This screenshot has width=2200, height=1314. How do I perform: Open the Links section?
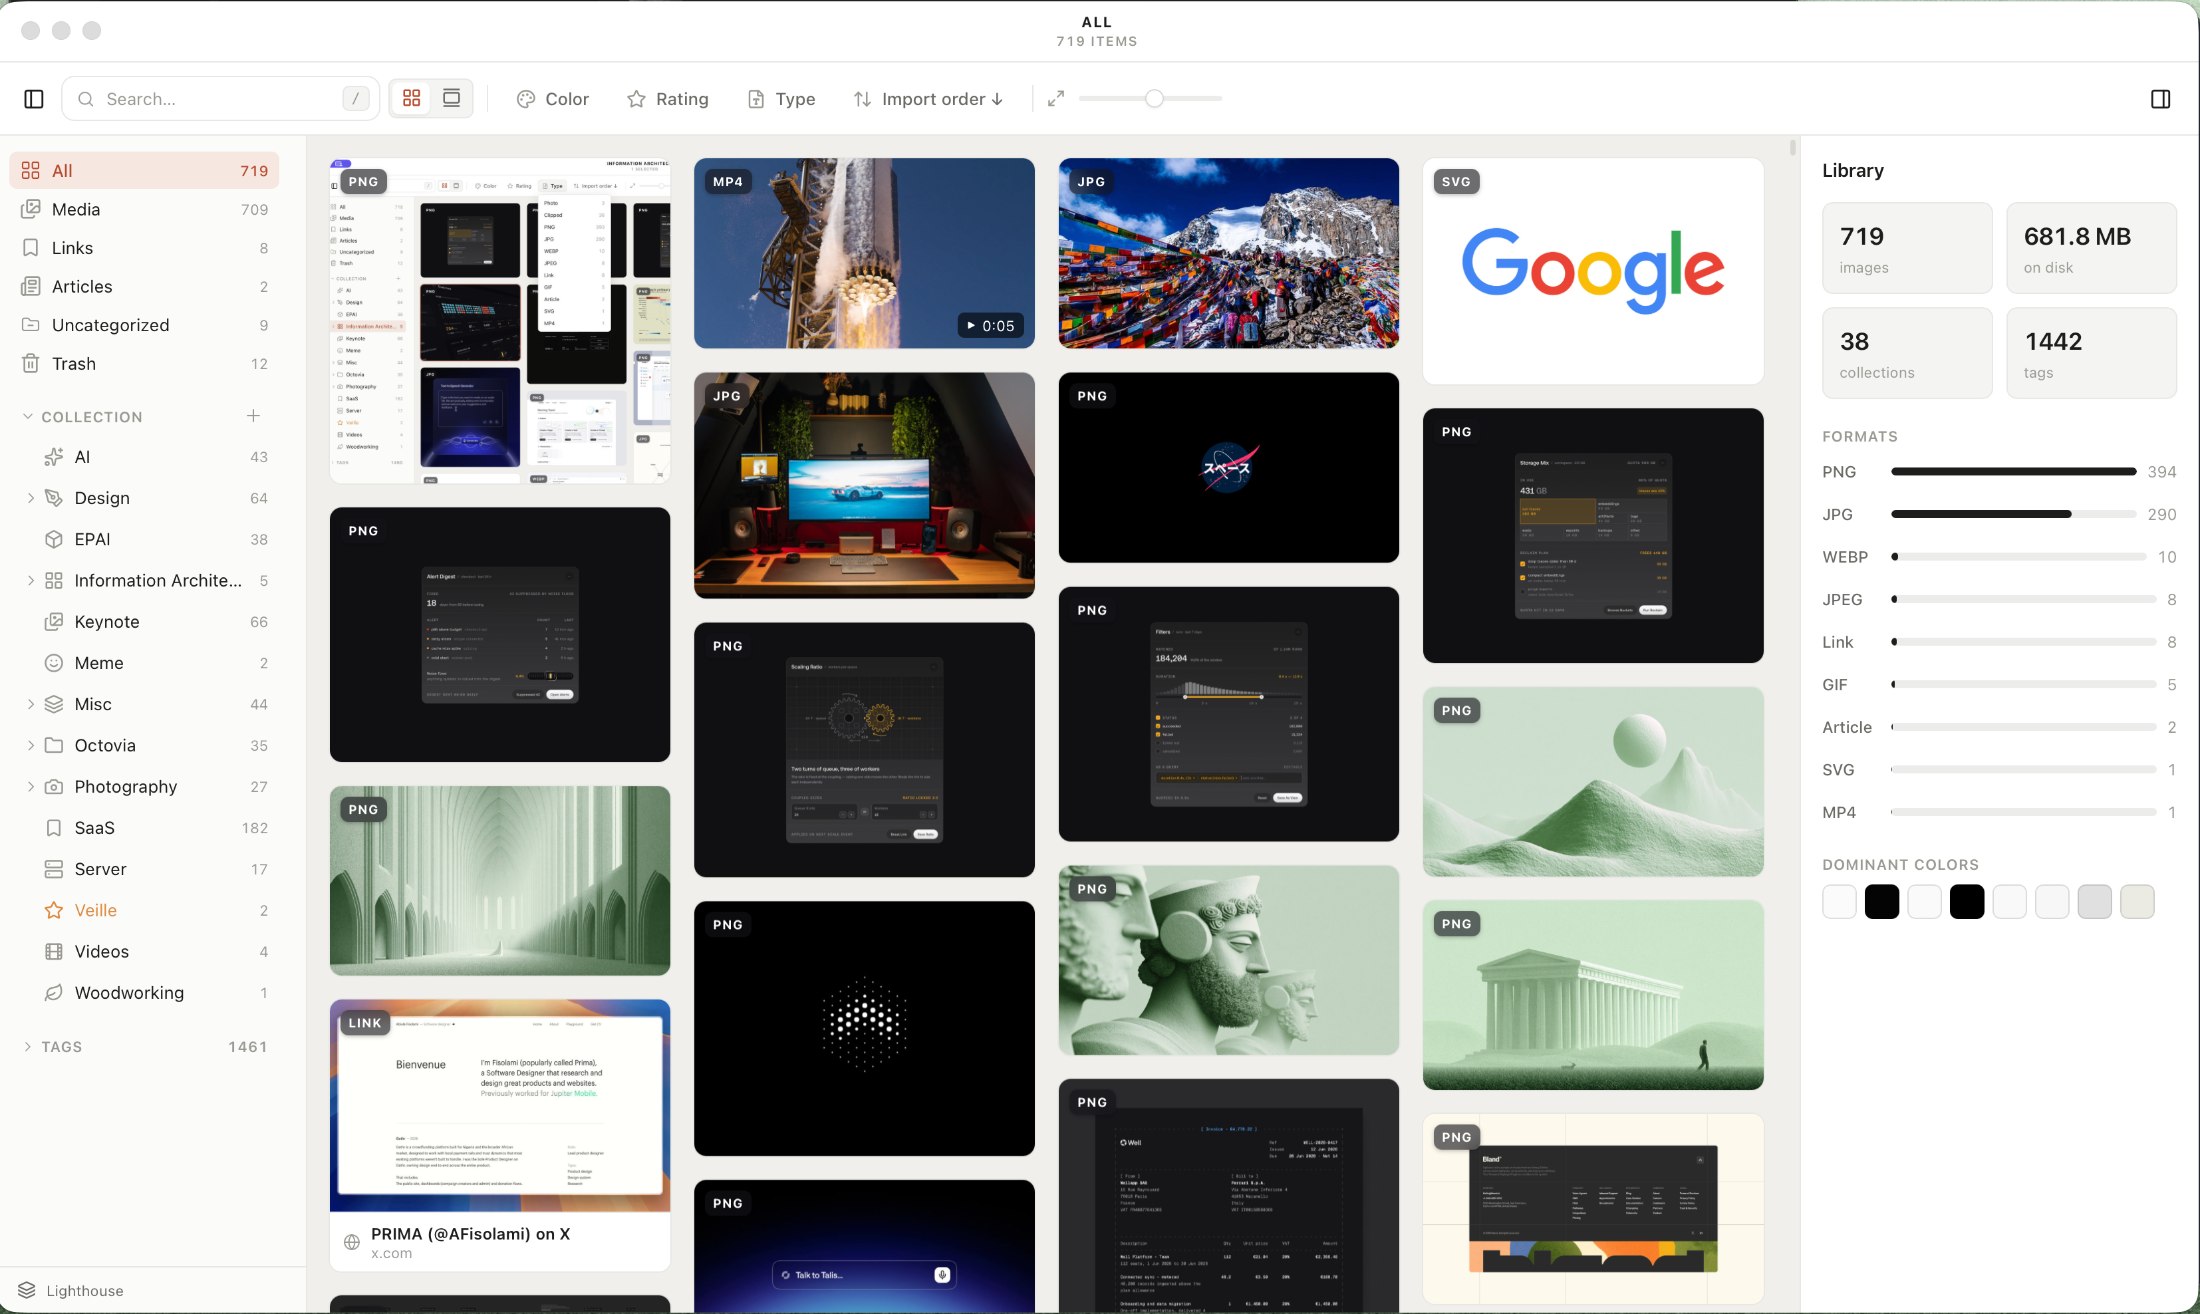point(144,248)
